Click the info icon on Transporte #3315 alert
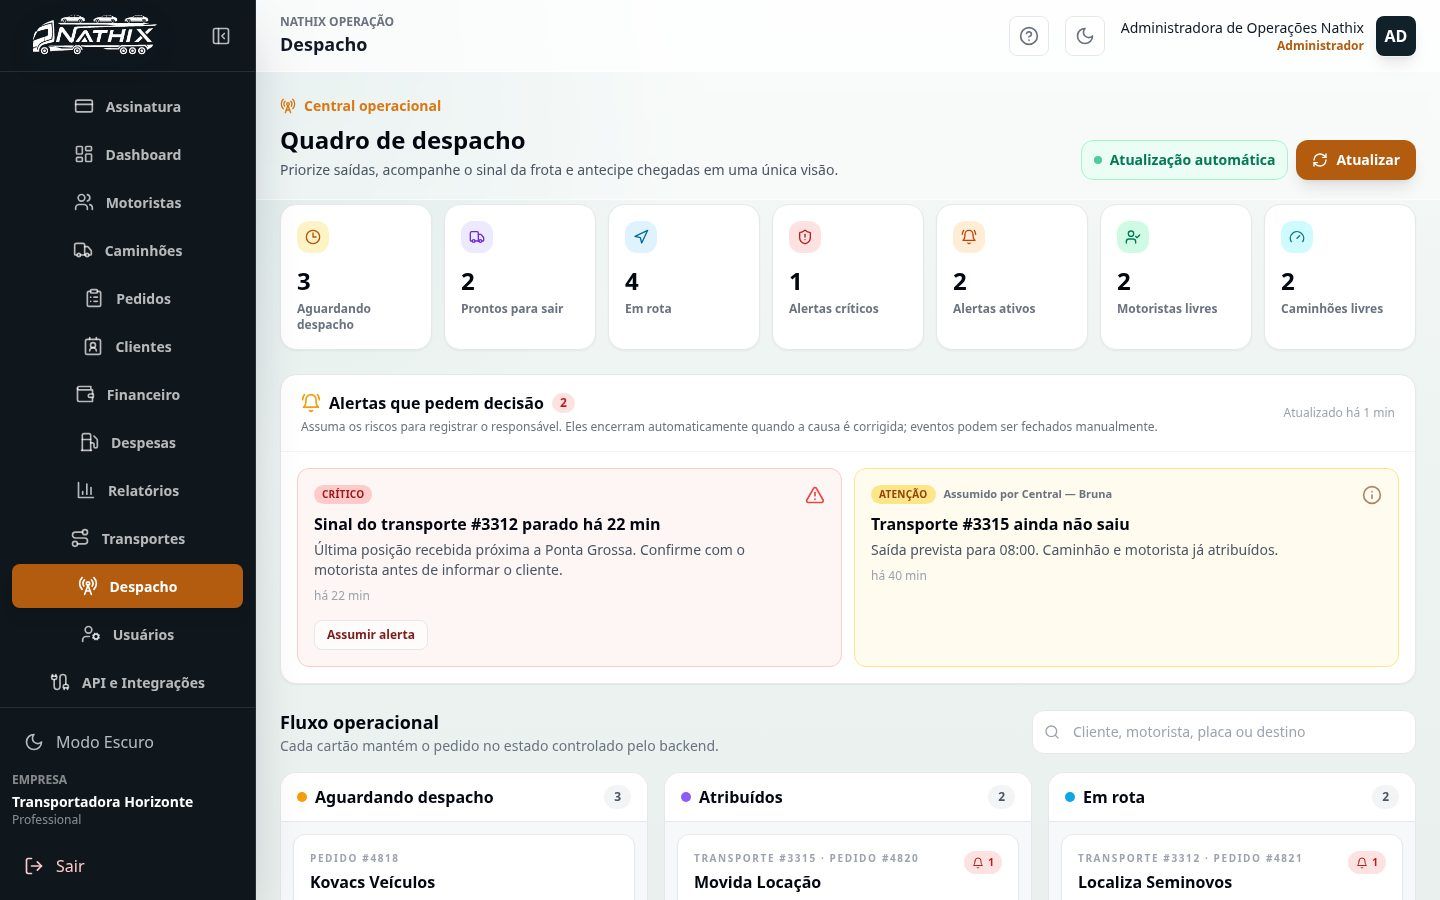The width and height of the screenshot is (1440, 900). point(1372,495)
